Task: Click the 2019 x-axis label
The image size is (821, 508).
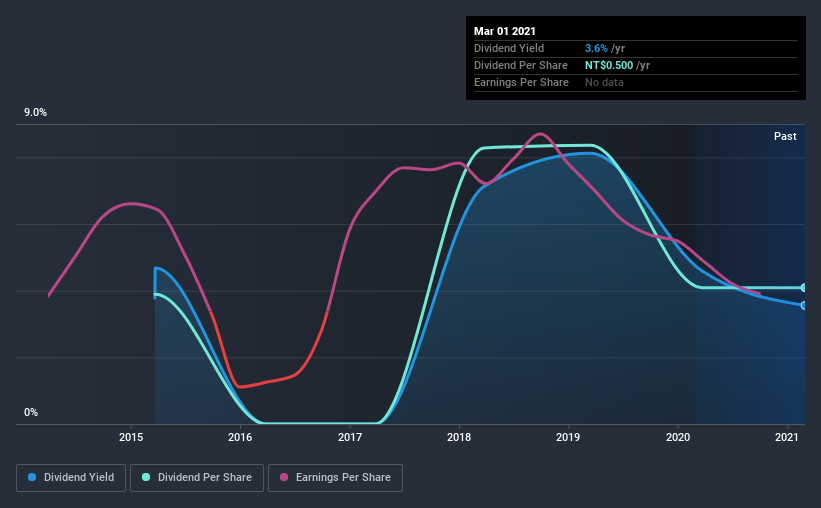Action: point(568,437)
